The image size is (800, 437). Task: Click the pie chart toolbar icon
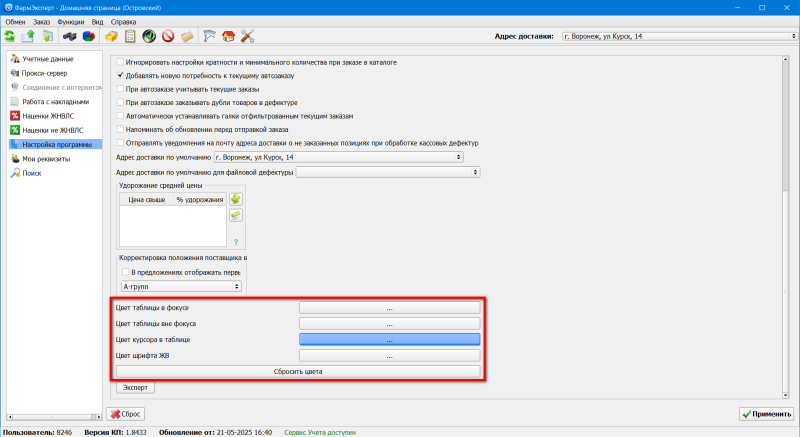point(88,37)
